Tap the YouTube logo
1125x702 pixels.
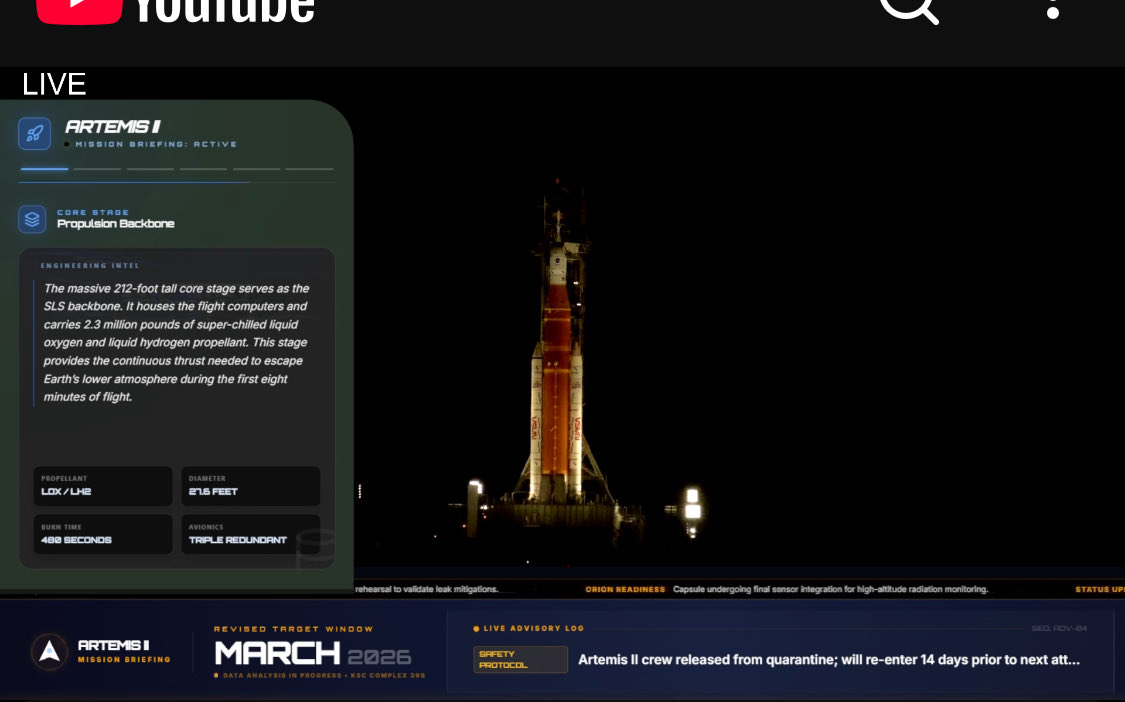point(176,11)
